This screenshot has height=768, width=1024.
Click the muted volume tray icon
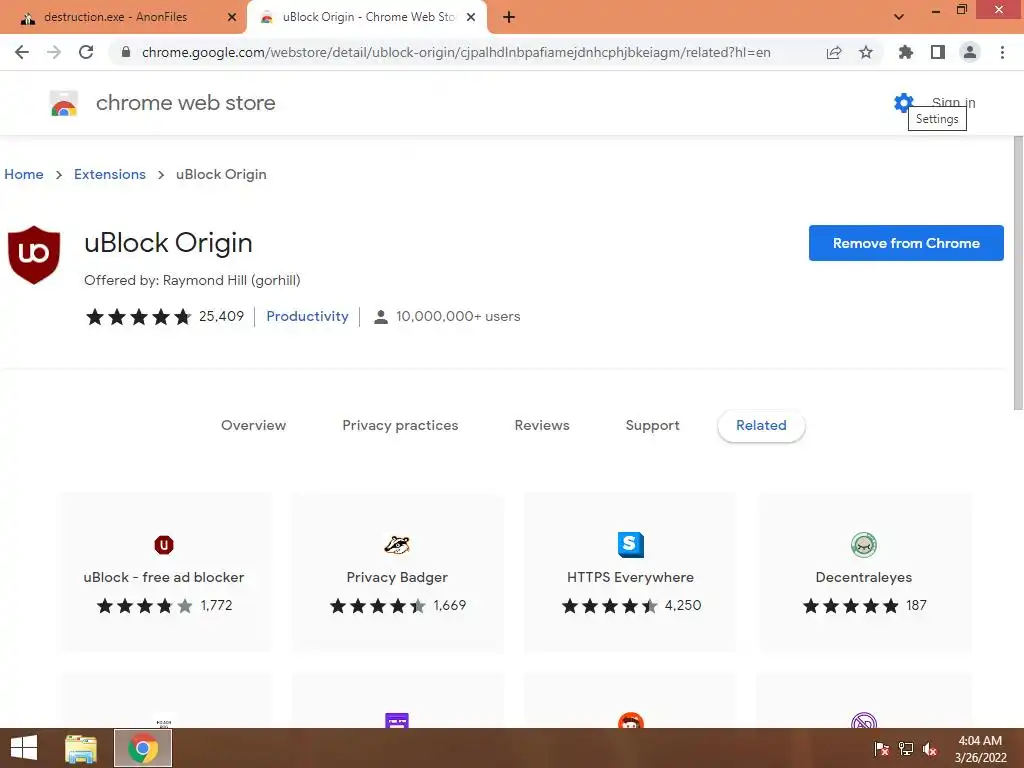(930, 749)
